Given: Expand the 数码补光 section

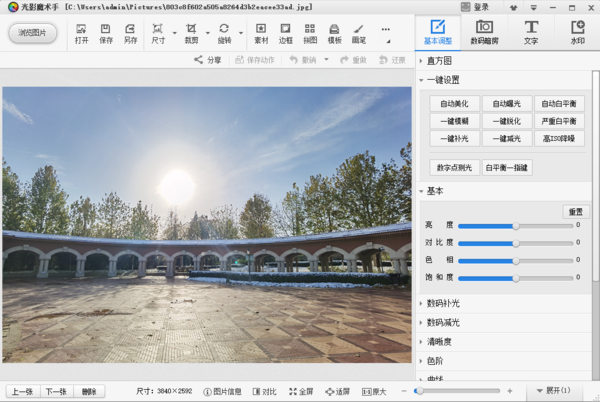Looking at the screenshot, I should [x=442, y=303].
